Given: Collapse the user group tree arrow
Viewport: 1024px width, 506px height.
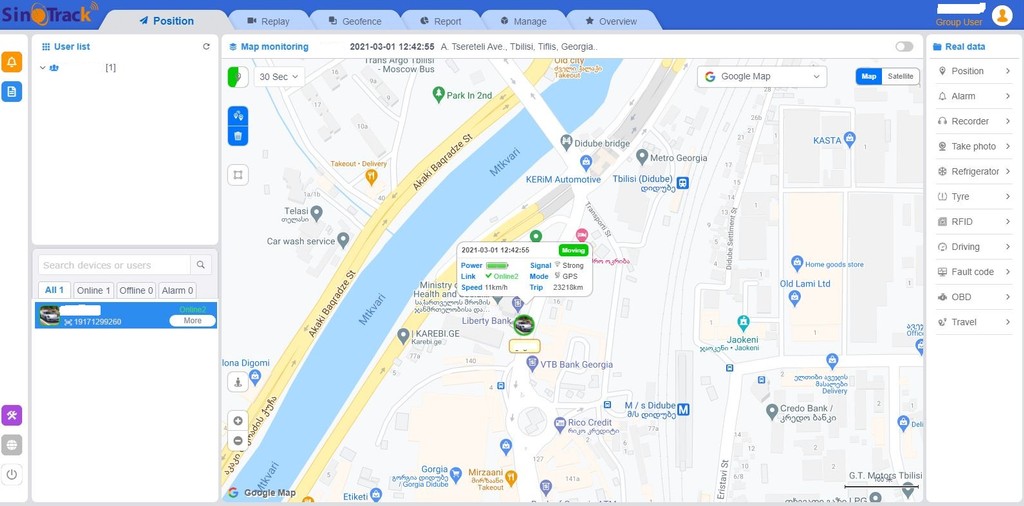Looking at the screenshot, I should tap(42, 68).
